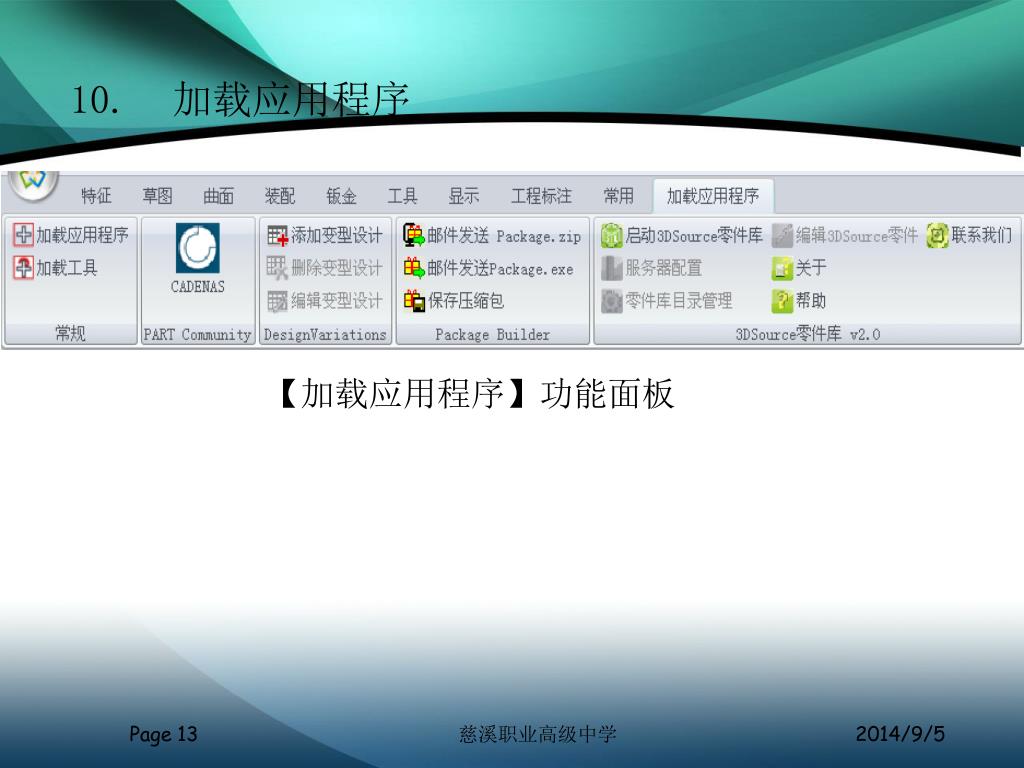The height and width of the screenshot is (768, 1024).
Task: Click the 常规 group label
Action: click(70, 334)
